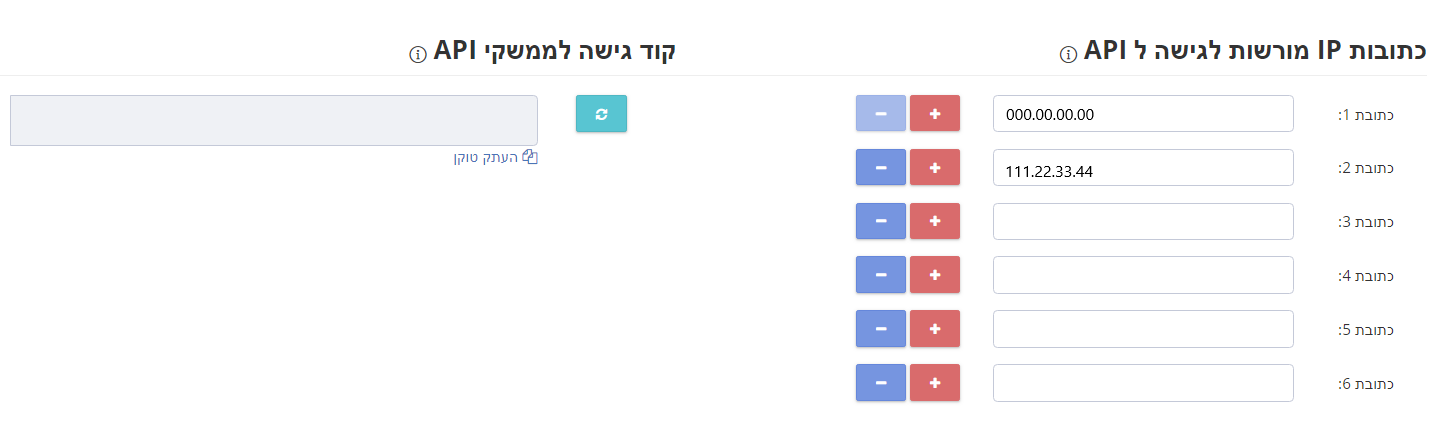Focus the empty address 6 input field

tap(1143, 383)
